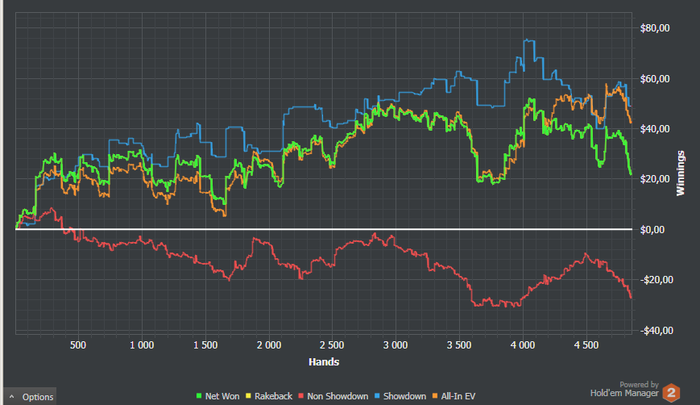The width and height of the screenshot is (700, 405).
Task: Click the -$20,00 axis label
Action: tap(656, 280)
